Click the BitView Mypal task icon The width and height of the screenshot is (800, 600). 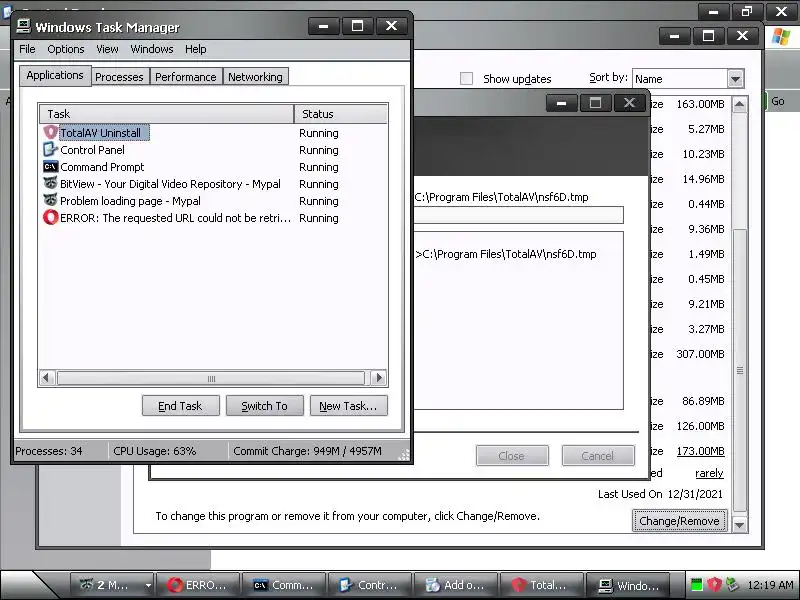(50, 183)
